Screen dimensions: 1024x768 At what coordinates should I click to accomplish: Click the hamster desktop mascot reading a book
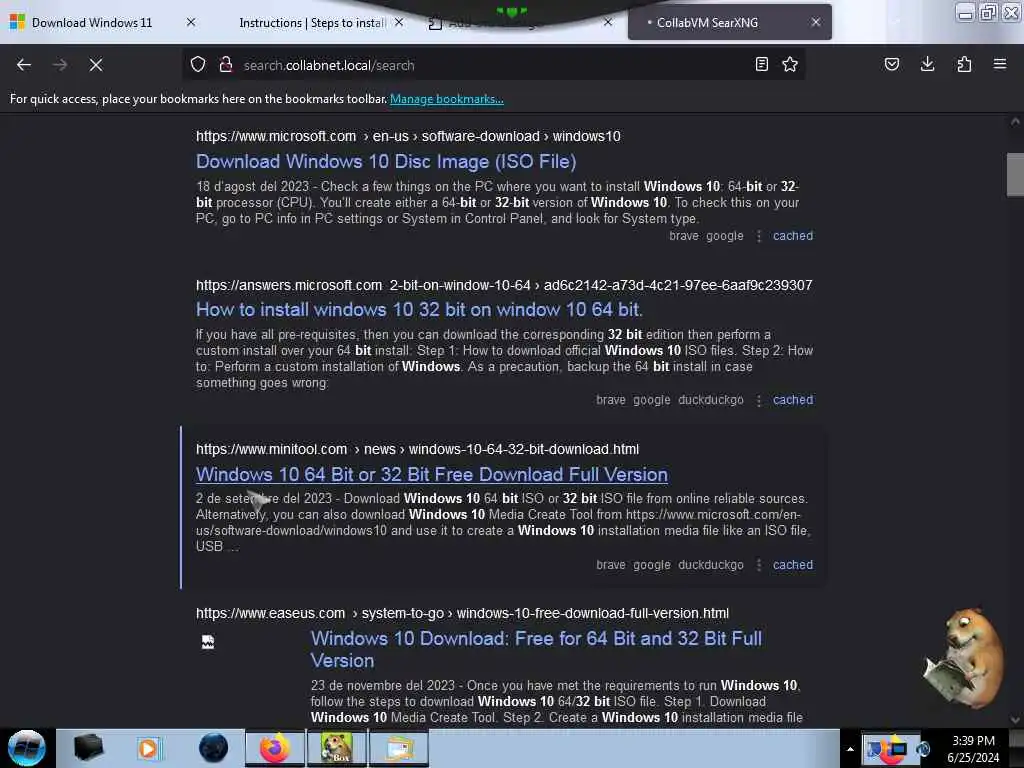tap(965, 659)
